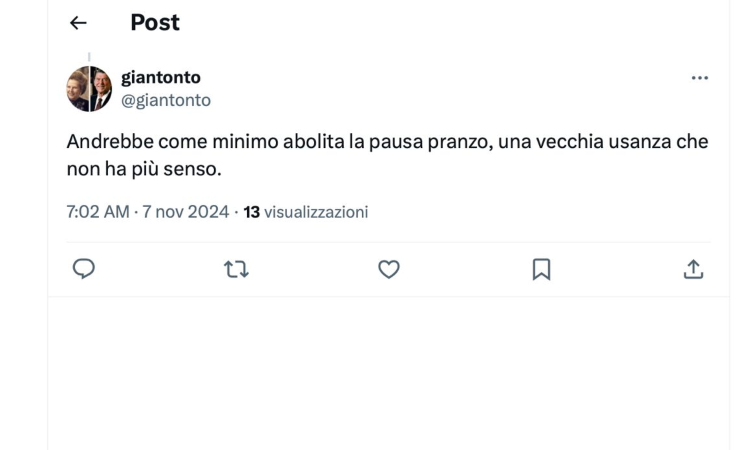Screen dimensions: 740x450
Task: Go back using the left arrow
Action: (x=78, y=23)
